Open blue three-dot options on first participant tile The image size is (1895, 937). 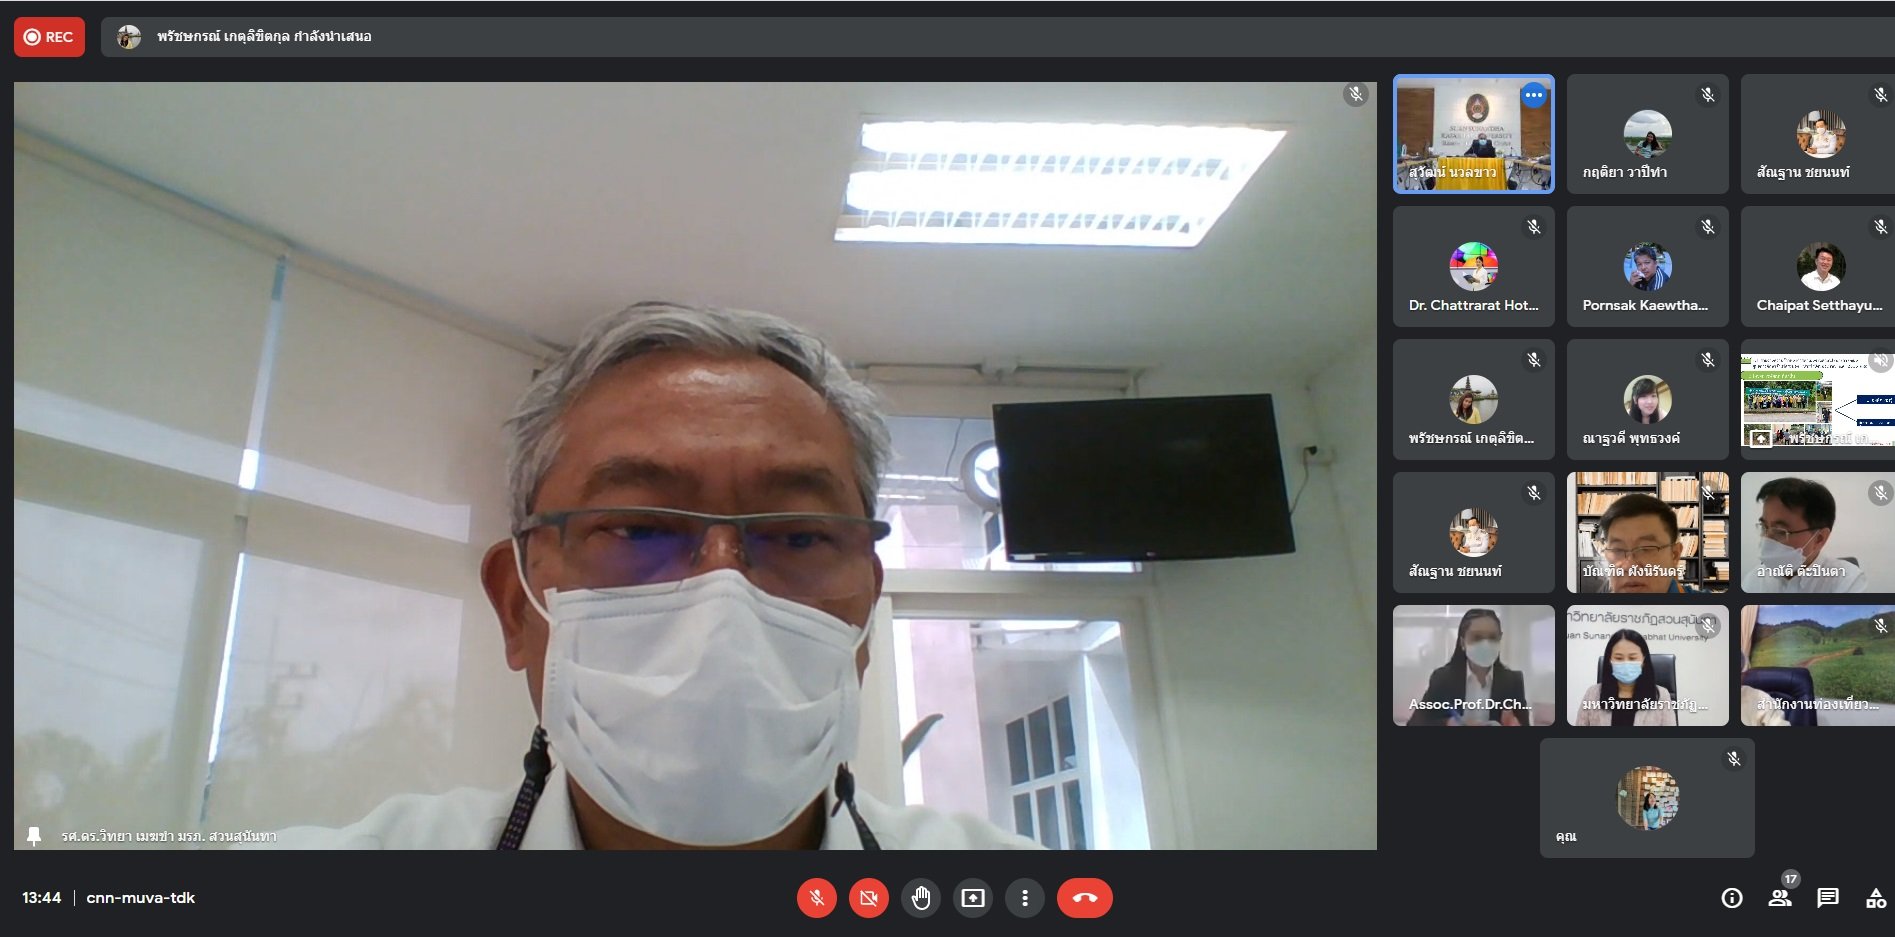[1534, 95]
